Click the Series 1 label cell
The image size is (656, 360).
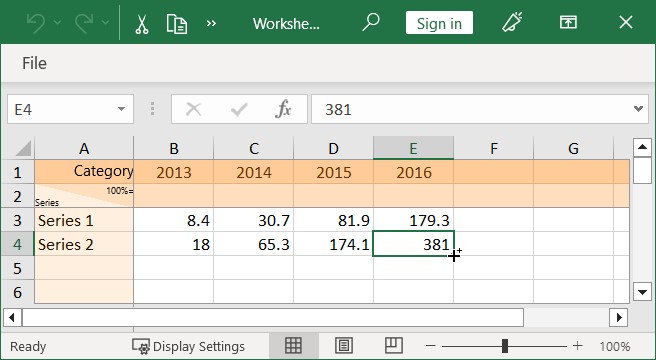[x=84, y=220]
